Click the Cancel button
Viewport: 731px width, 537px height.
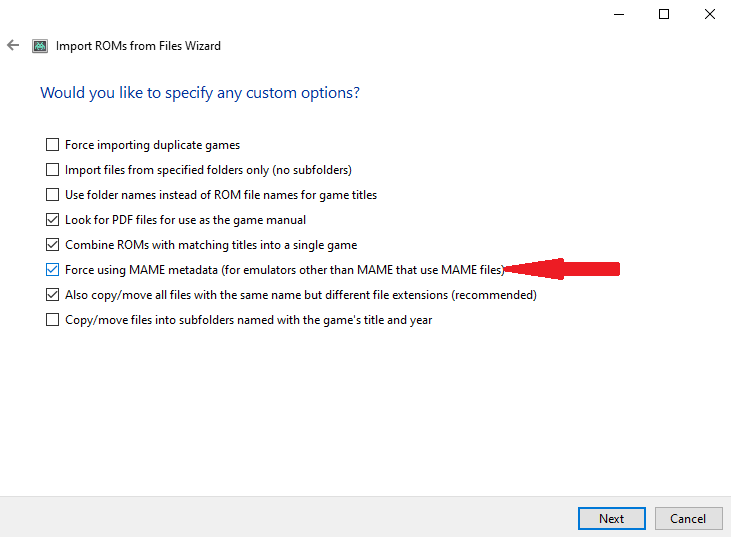pos(689,518)
